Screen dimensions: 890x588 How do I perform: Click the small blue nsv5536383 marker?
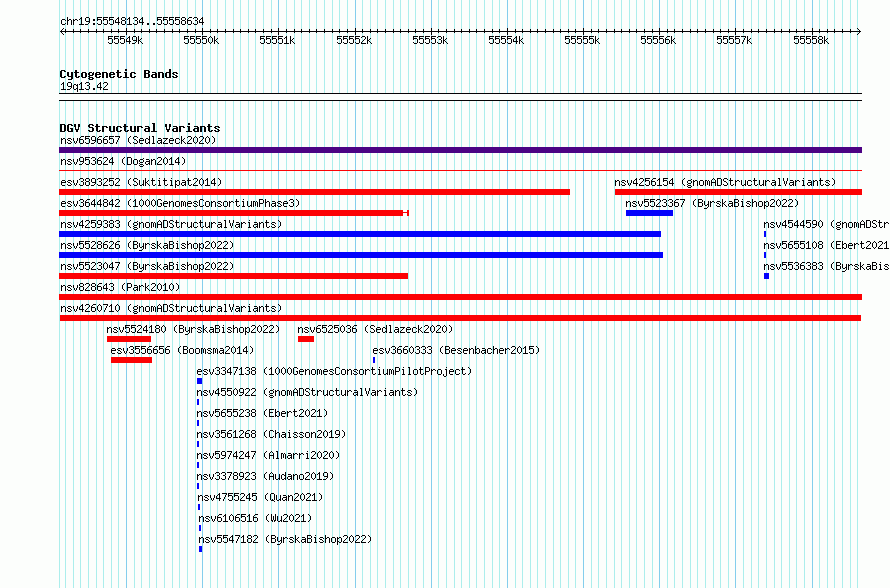click(766, 276)
